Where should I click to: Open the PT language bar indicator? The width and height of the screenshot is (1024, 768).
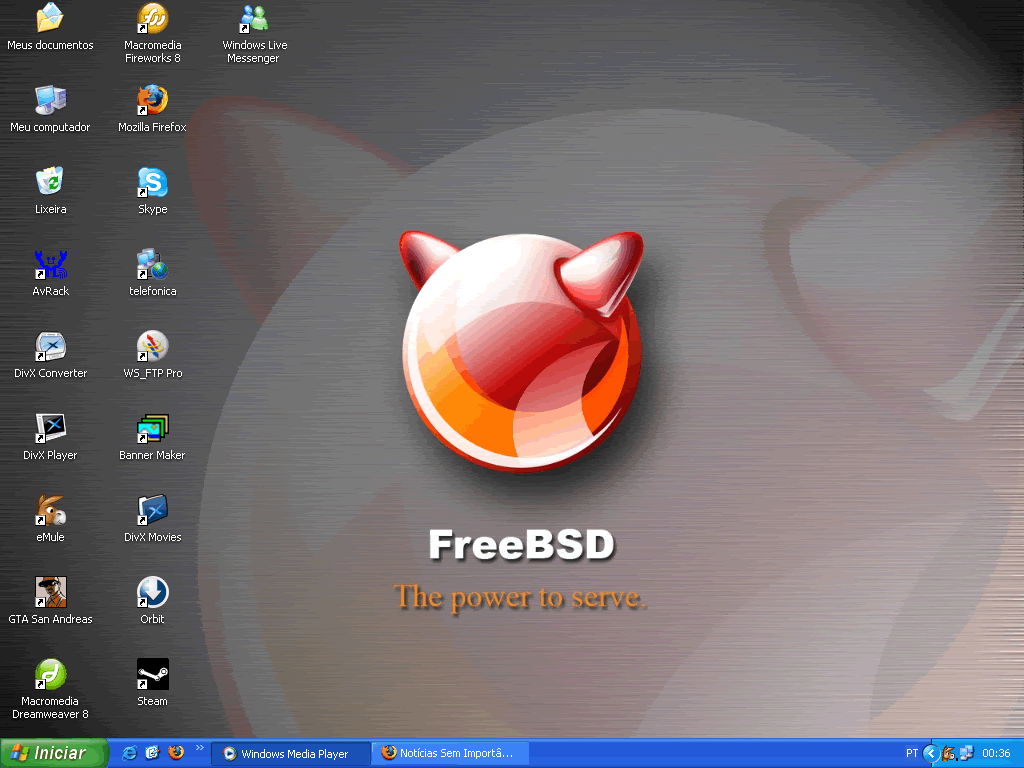point(912,754)
